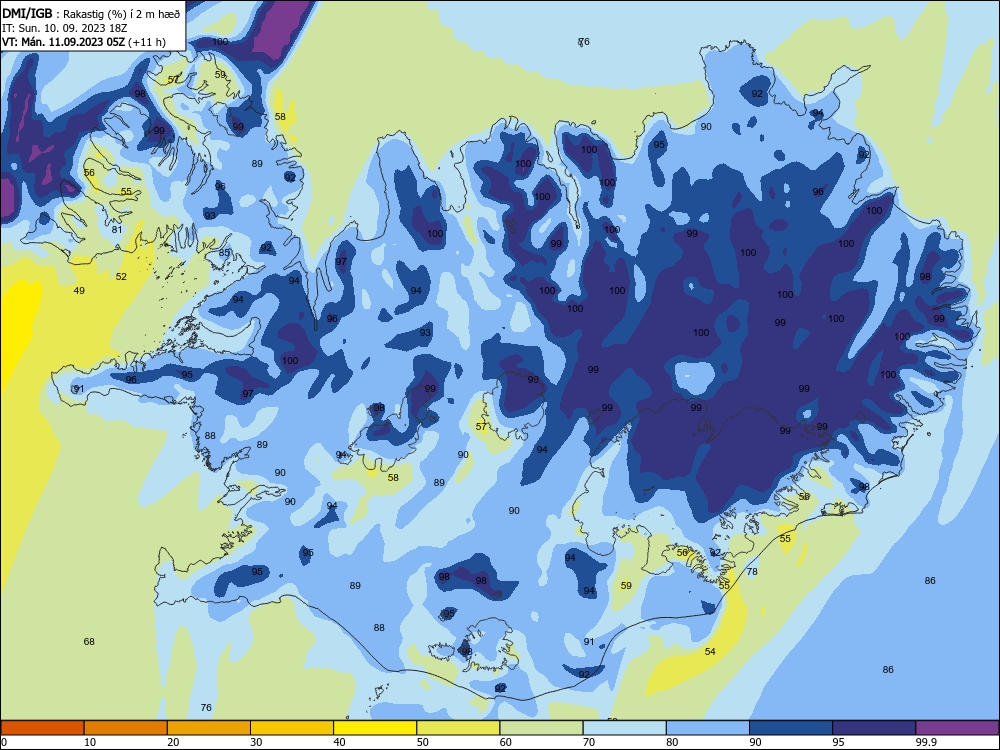
Task: Click the '40' legend tick label
Action: [x=340, y=742]
